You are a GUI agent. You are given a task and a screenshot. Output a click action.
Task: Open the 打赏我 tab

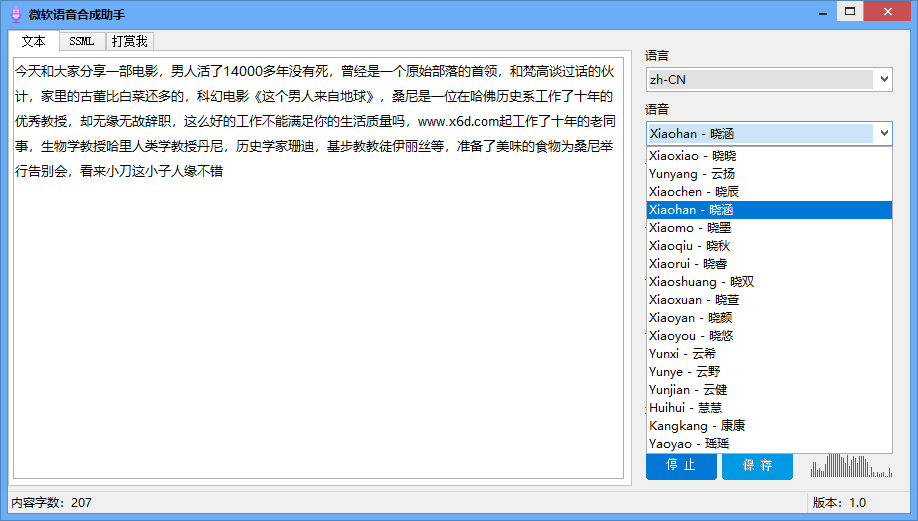point(130,41)
